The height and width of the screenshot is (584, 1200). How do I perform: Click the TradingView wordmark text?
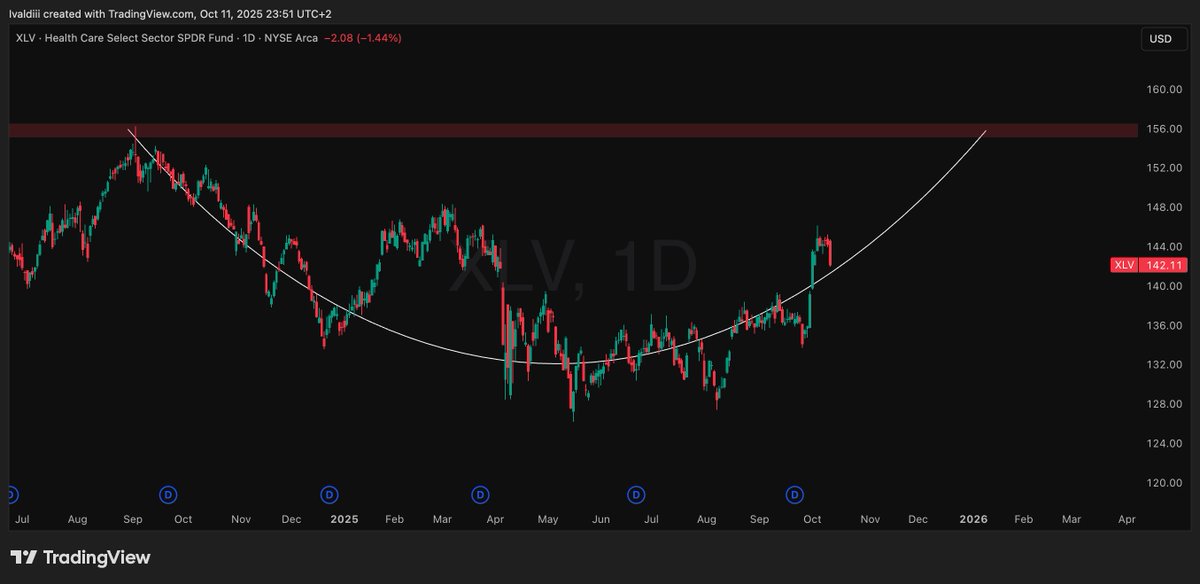point(97,557)
